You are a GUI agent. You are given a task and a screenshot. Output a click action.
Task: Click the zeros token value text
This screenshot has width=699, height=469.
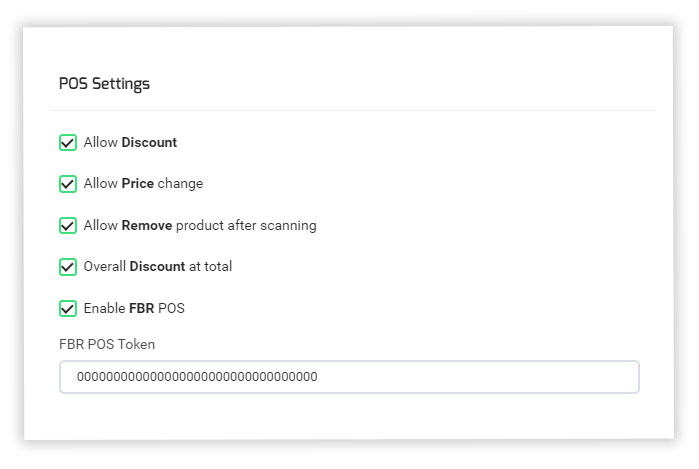pyautogui.click(x=197, y=377)
